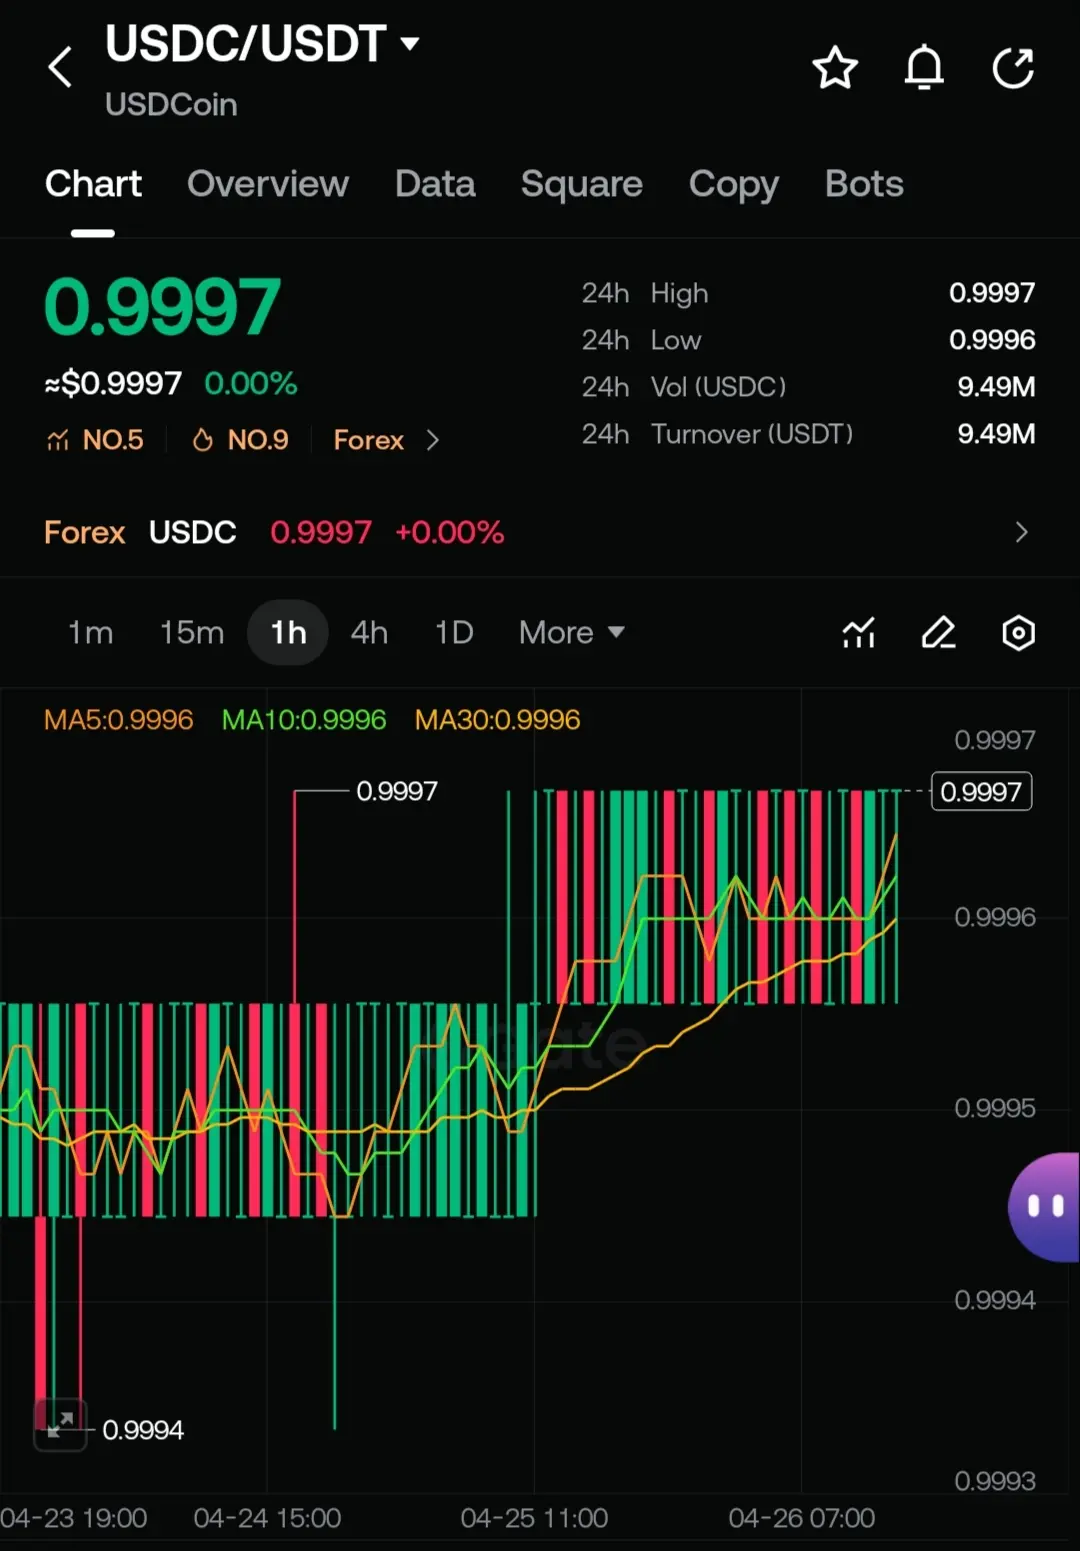
Task: Add USDC/USDT to favorites with star
Action: pyautogui.click(x=835, y=68)
